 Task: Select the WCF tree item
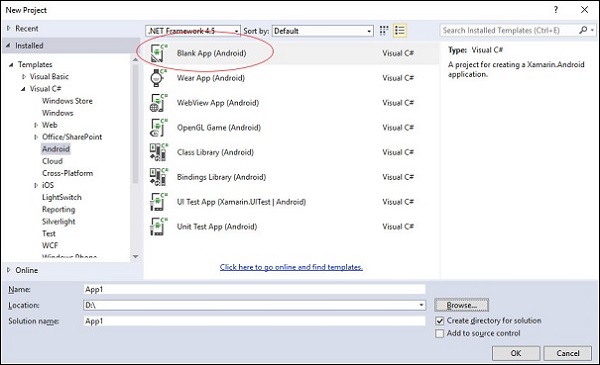50,245
